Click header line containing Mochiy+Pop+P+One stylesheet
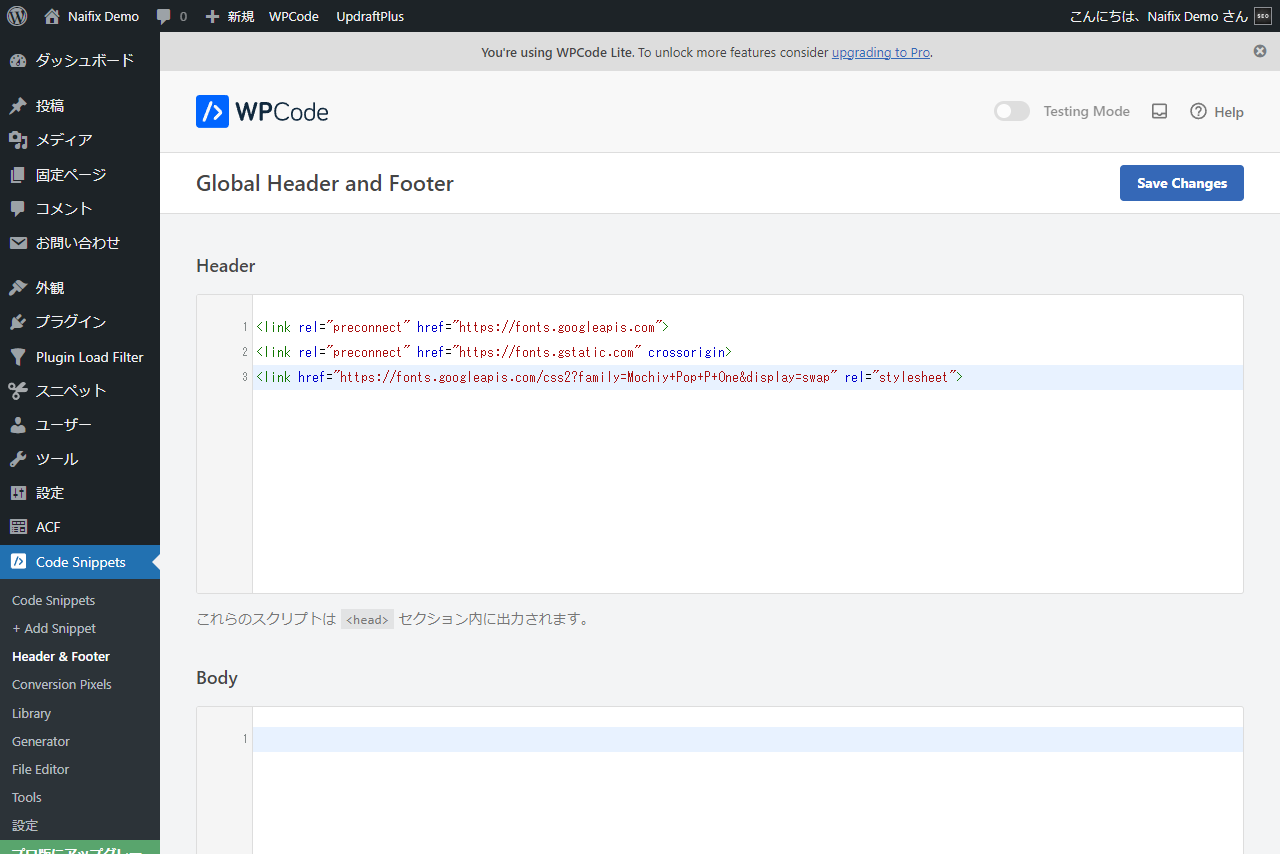Screen dimensions: 1280x854 pyautogui.click(x=609, y=377)
